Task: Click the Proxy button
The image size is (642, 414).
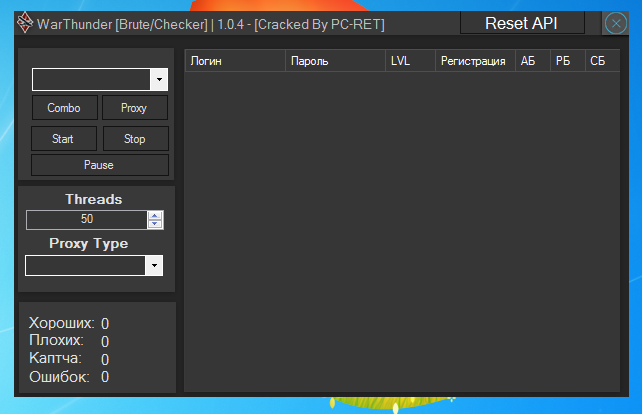Action: [134, 108]
